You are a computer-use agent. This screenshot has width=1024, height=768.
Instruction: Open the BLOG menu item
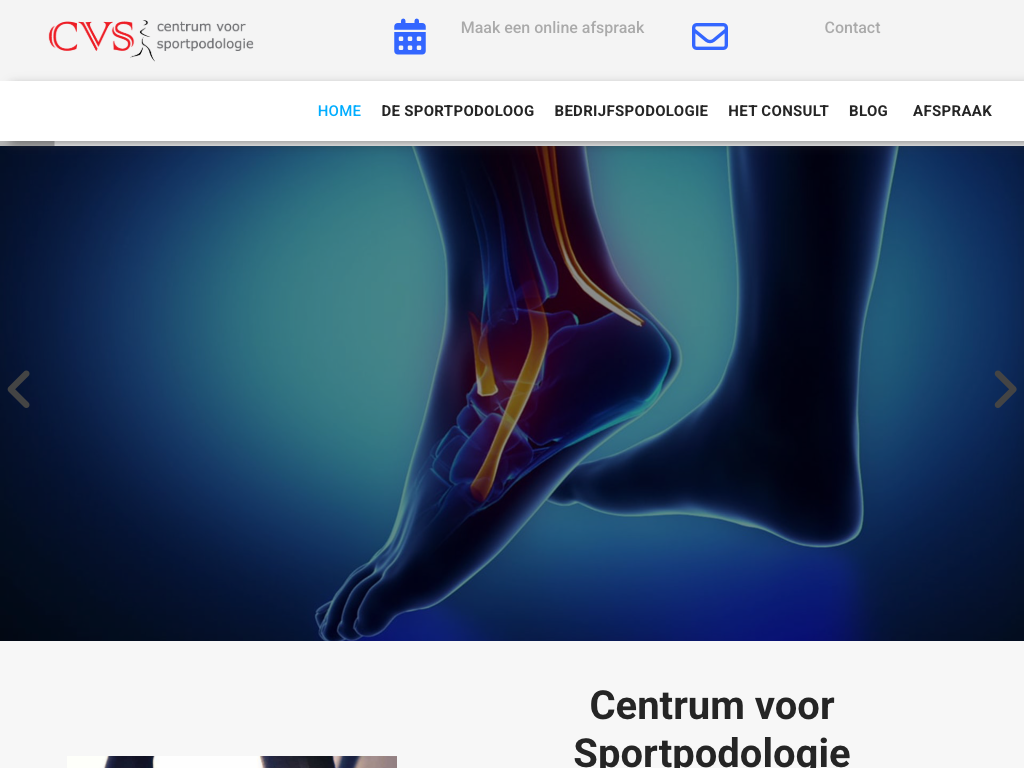point(868,111)
